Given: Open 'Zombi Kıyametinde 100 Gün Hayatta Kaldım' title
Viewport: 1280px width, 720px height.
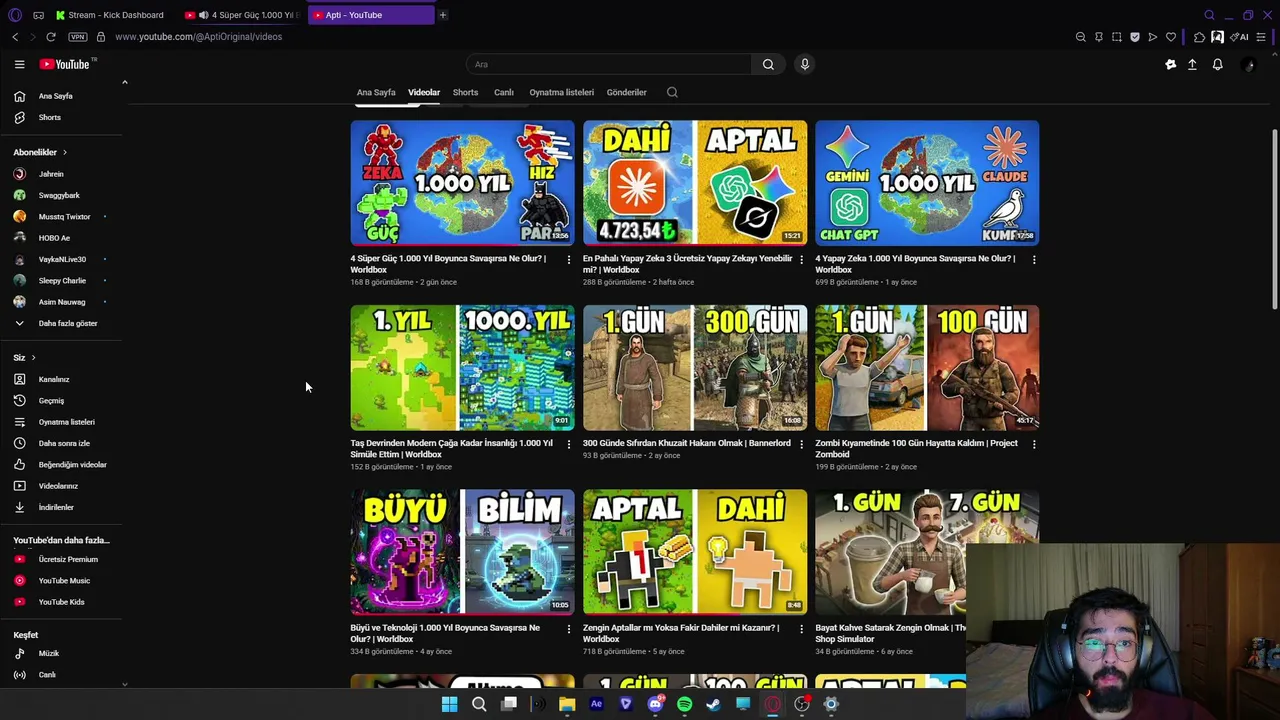Looking at the screenshot, I should click(x=916, y=449).
